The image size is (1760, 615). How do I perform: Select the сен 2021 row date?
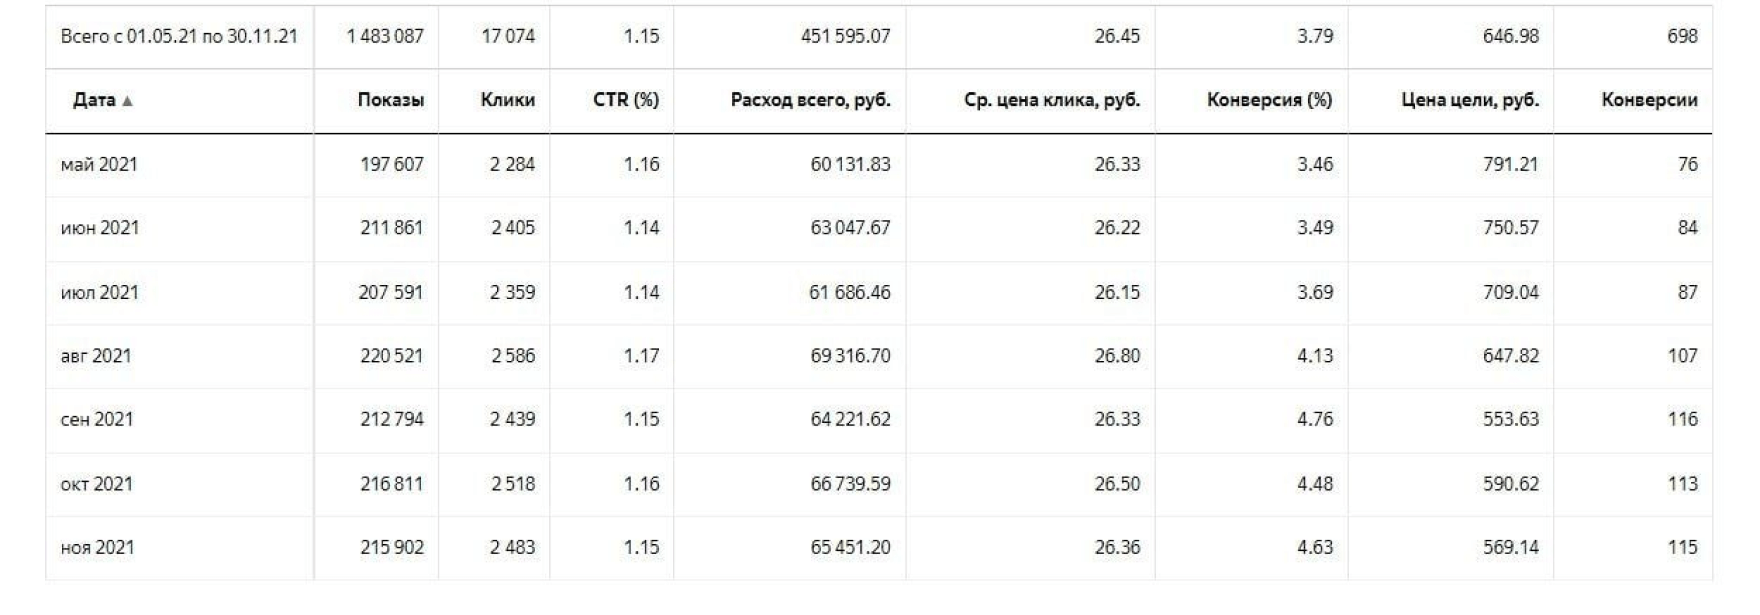(97, 419)
